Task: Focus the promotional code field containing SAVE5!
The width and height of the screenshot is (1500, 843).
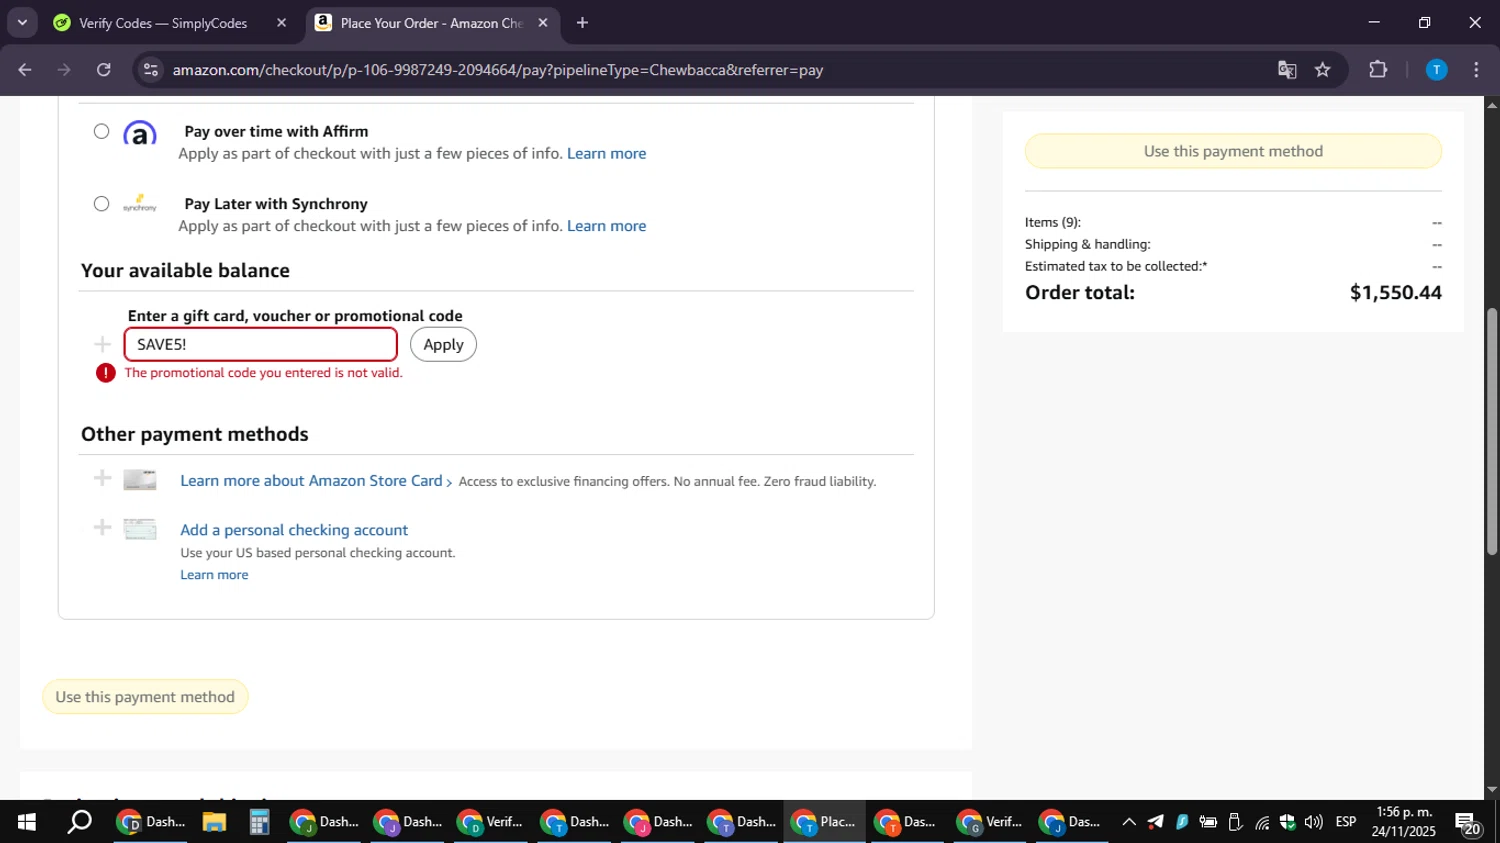Action: coord(261,344)
